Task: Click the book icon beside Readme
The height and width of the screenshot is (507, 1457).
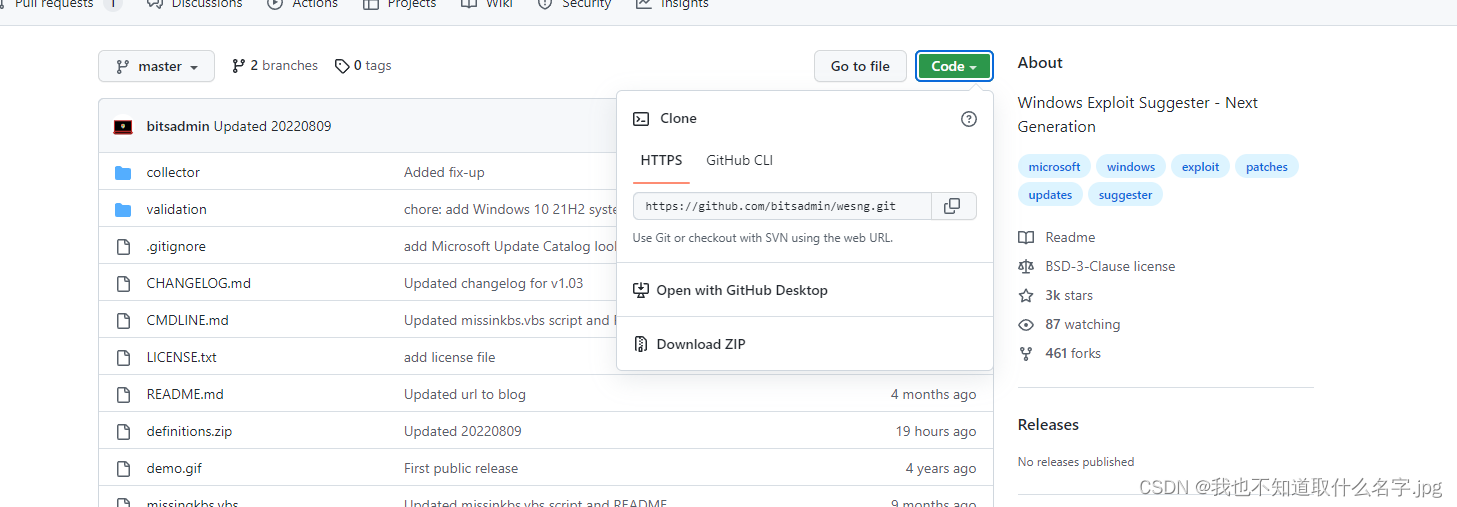Action: (x=1026, y=237)
